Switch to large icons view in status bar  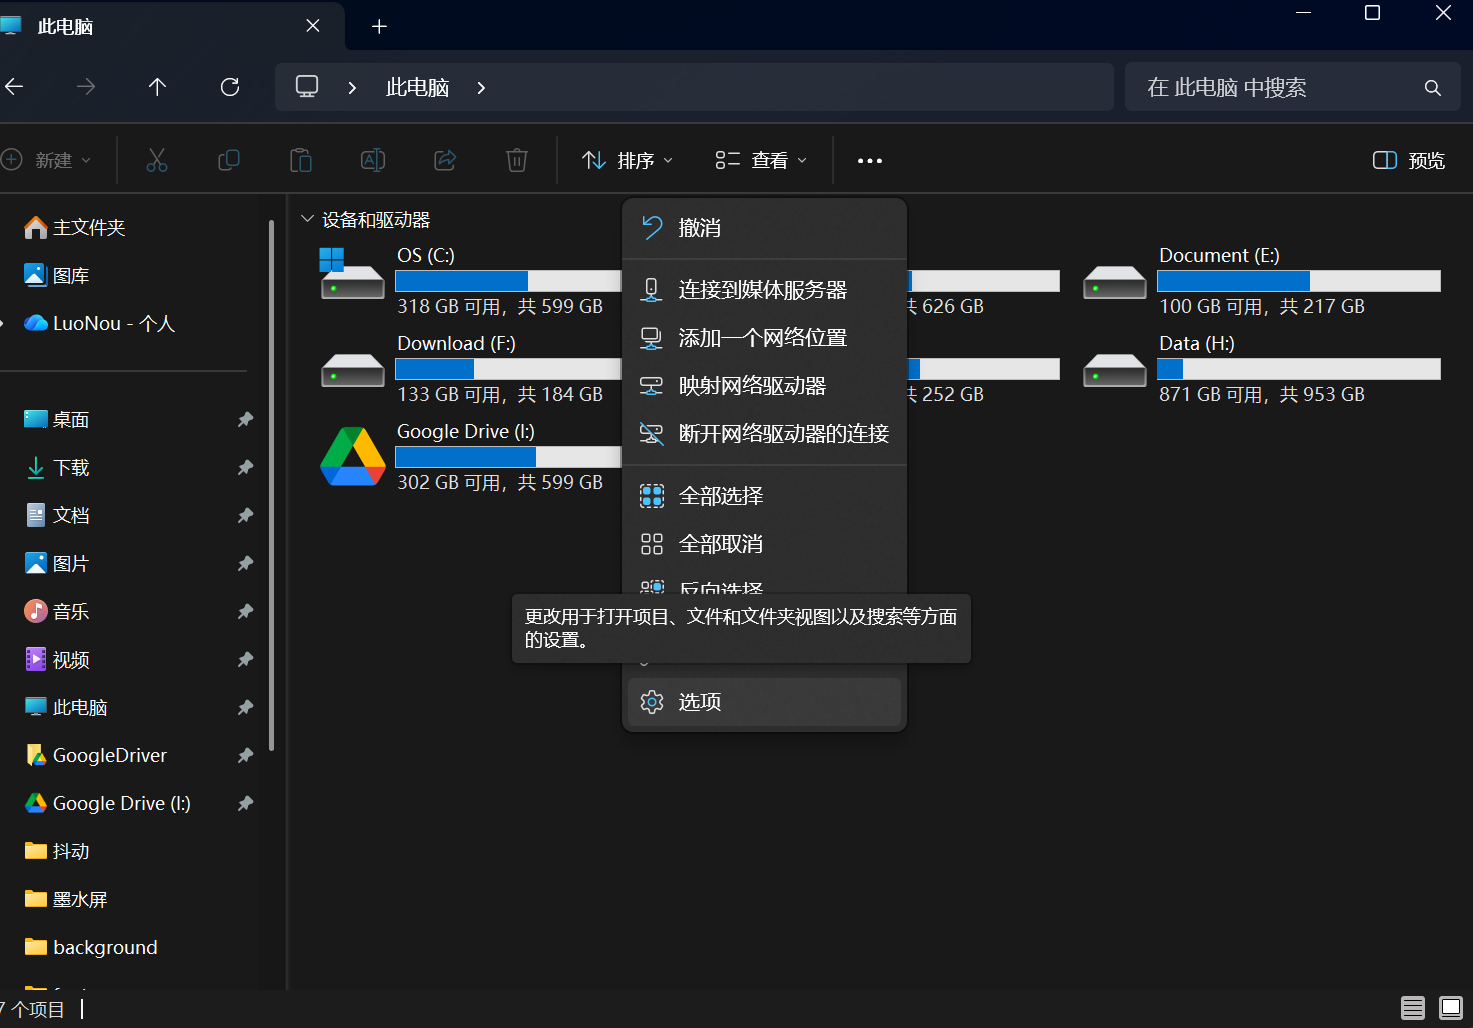(x=1450, y=1008)
